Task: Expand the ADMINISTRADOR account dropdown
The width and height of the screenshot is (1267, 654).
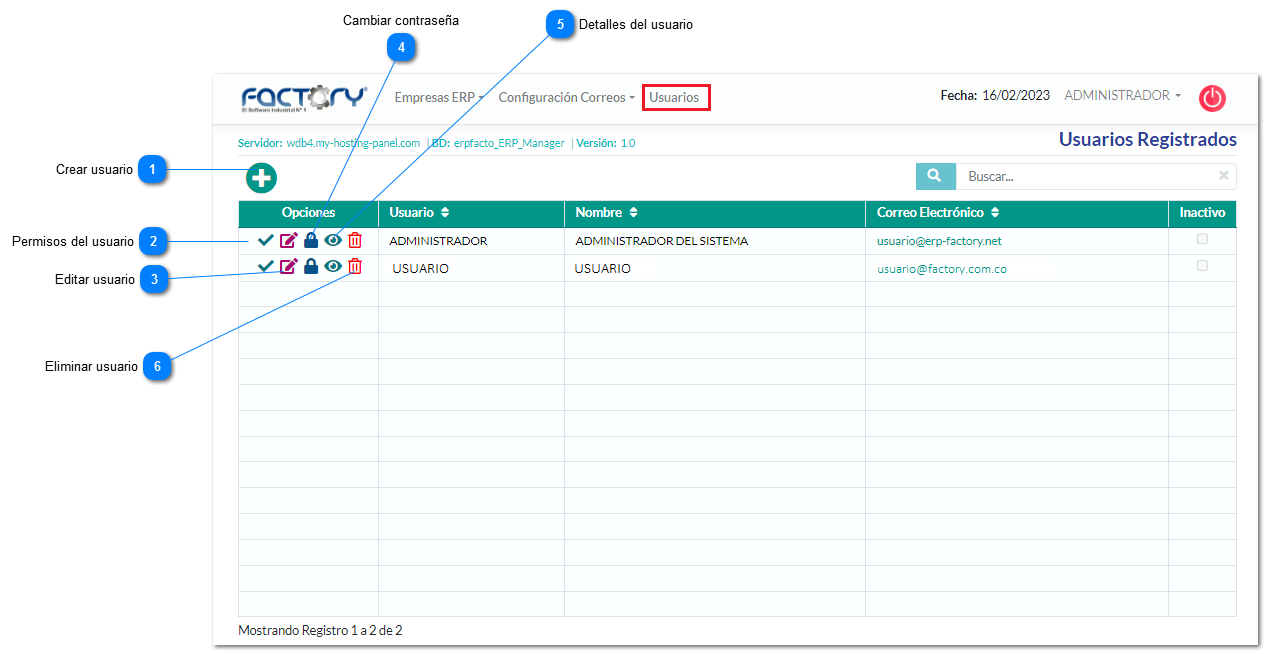Action: [x=1122, y=96]
